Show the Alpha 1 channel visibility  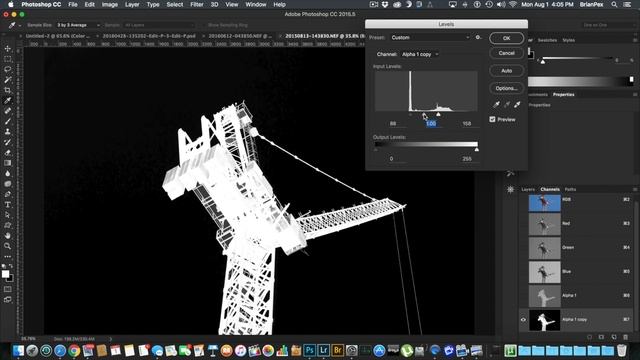pyautogui.click(x=523, y=296)
